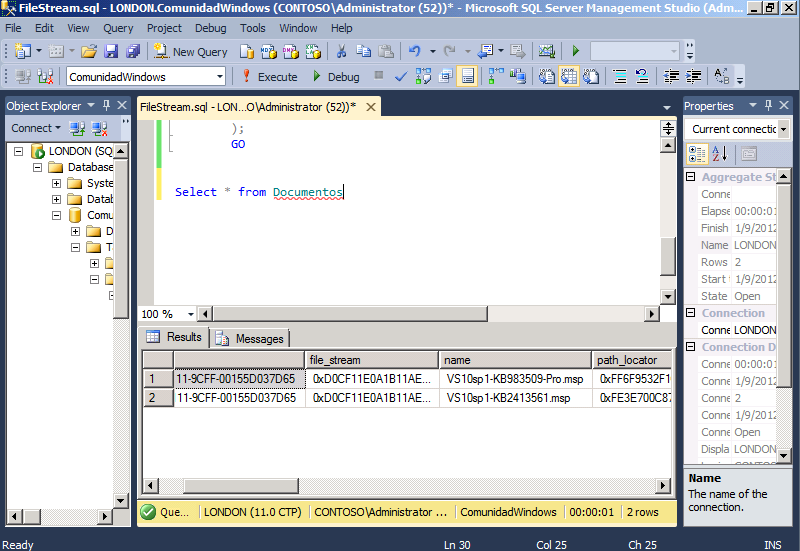Display the Estimated Execution Plan
Screen dimensions: 800x551
coord(423,77)
